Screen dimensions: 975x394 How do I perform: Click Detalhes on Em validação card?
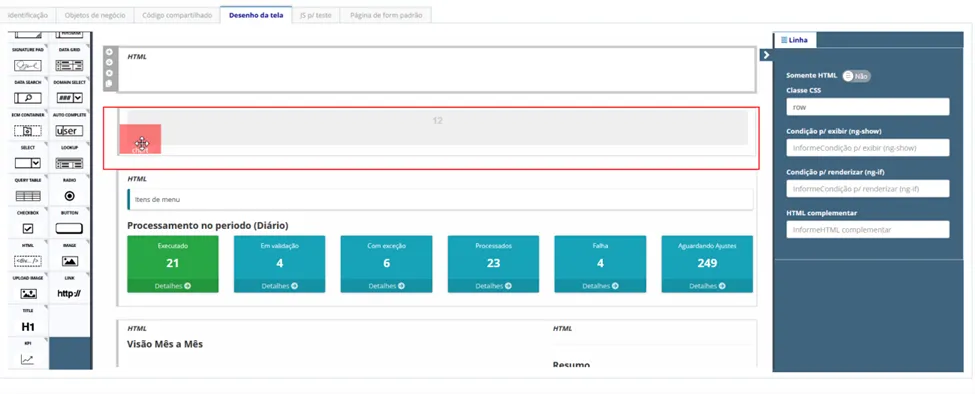(280, 286)
